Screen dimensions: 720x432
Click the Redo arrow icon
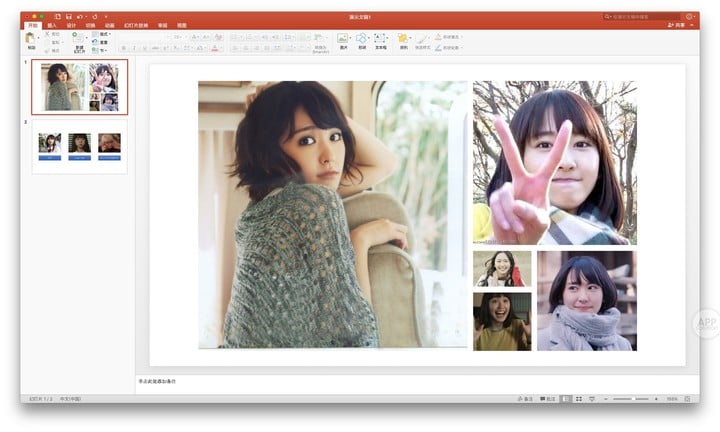pyautogui.click(x=95, y=17)
